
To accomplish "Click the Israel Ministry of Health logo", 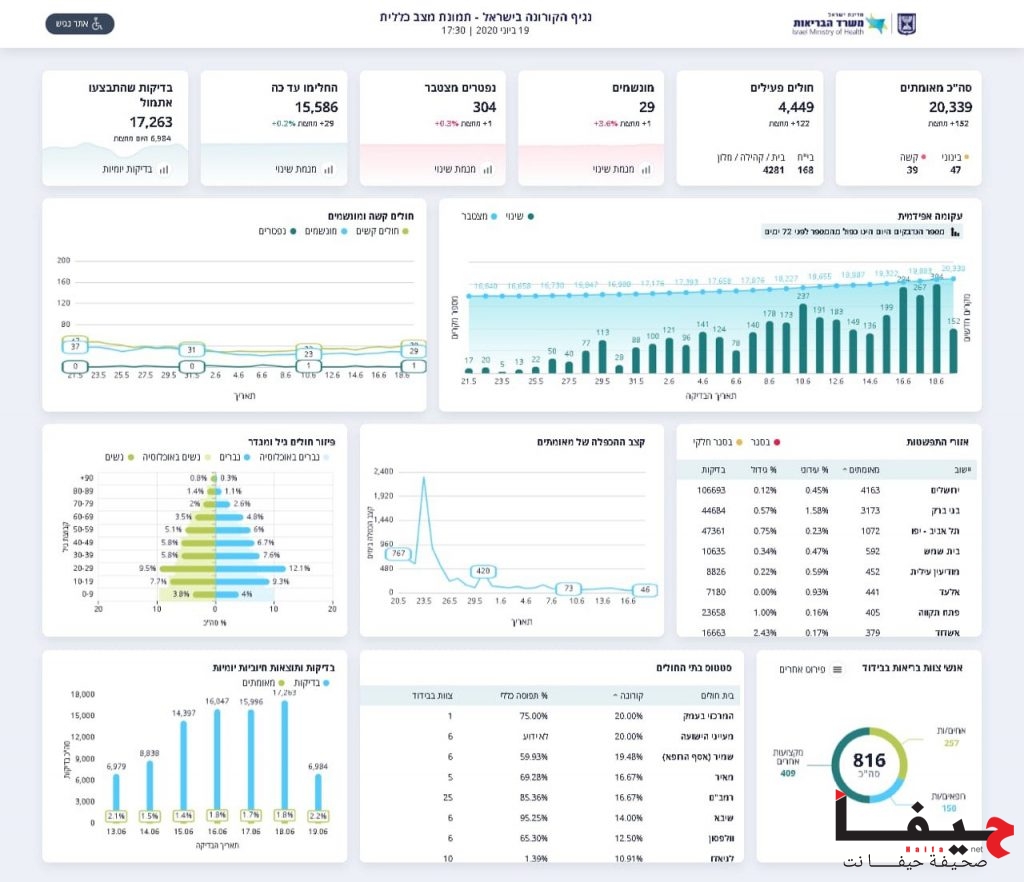I will (x=838, y=24).
